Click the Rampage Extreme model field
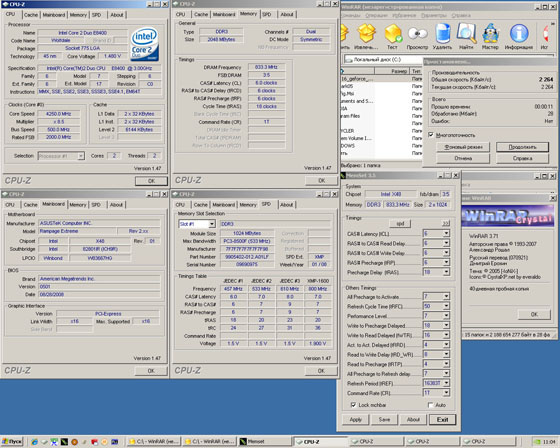The height and width of the screenshot is (448, 560). [x=77, y=231]
